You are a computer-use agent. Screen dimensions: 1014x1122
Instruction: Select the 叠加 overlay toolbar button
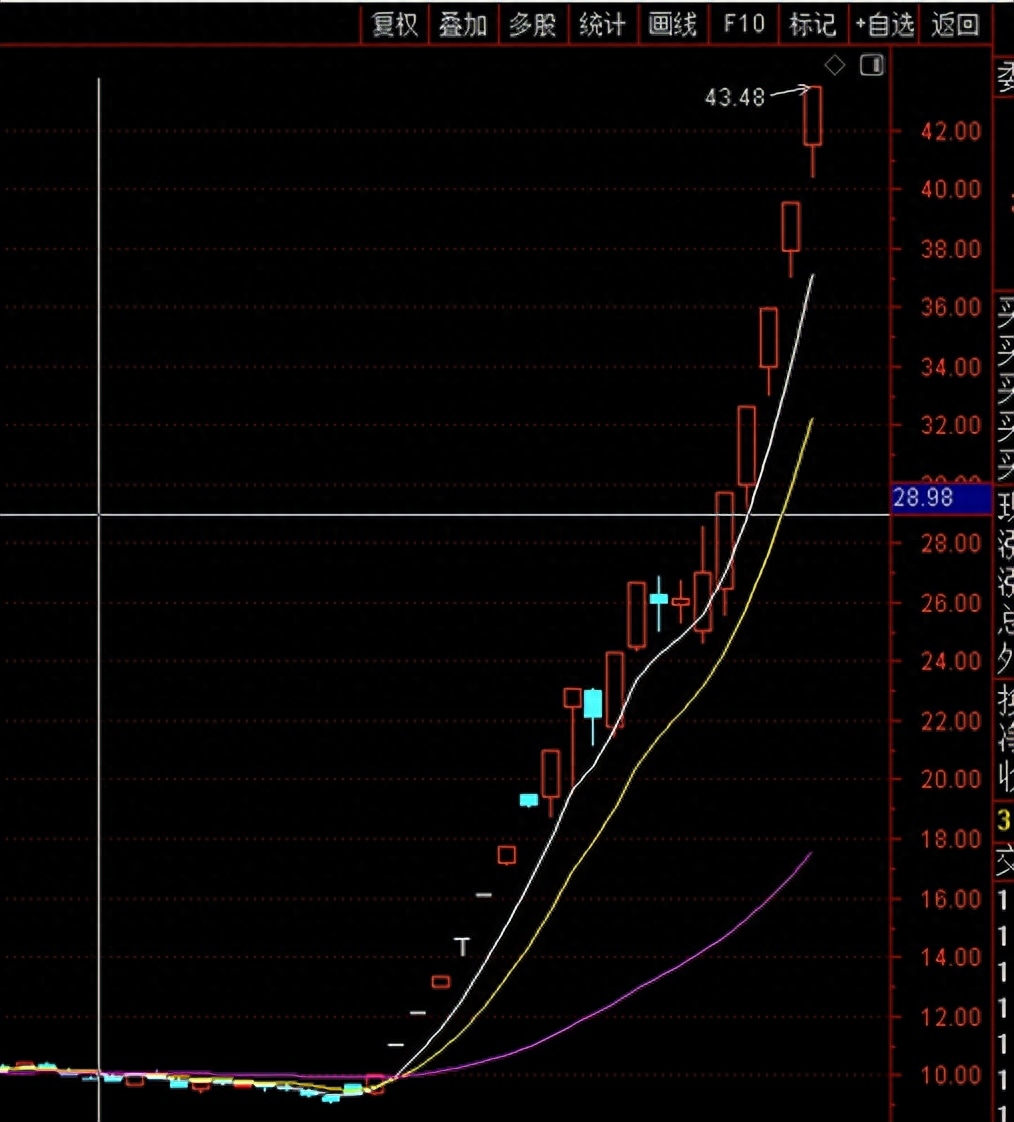click(464, 25)
